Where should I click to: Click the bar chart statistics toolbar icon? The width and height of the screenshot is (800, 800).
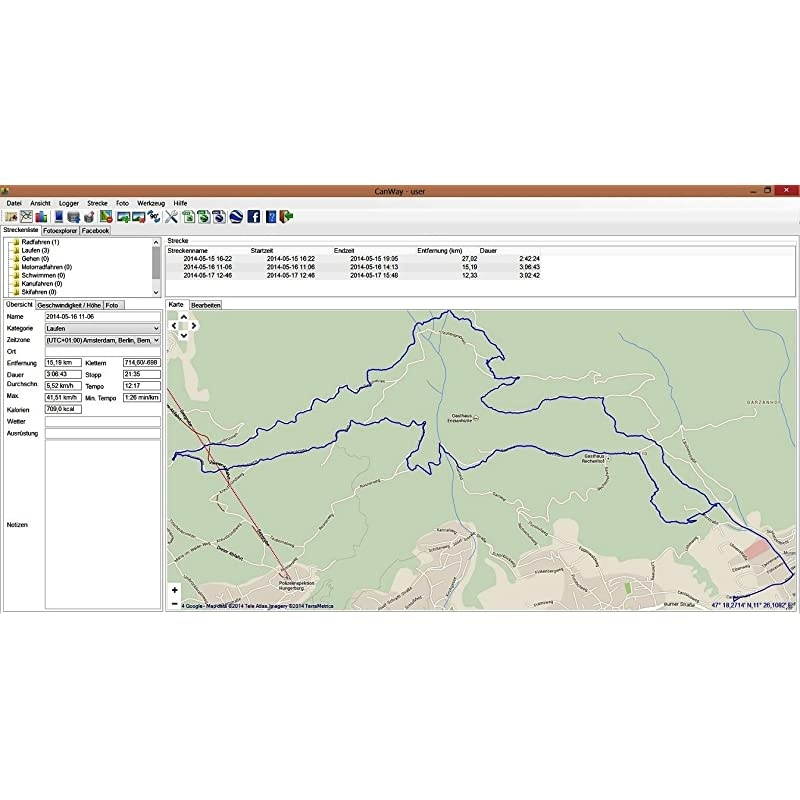42,216
